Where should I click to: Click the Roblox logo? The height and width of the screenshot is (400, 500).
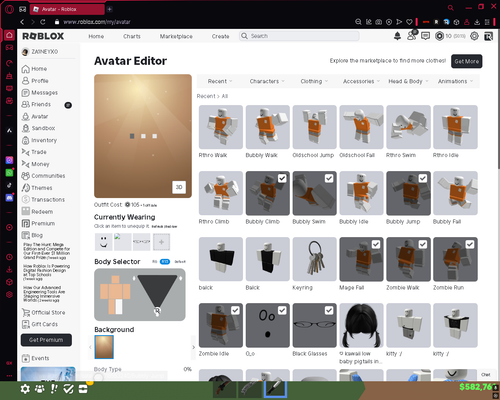43,36
